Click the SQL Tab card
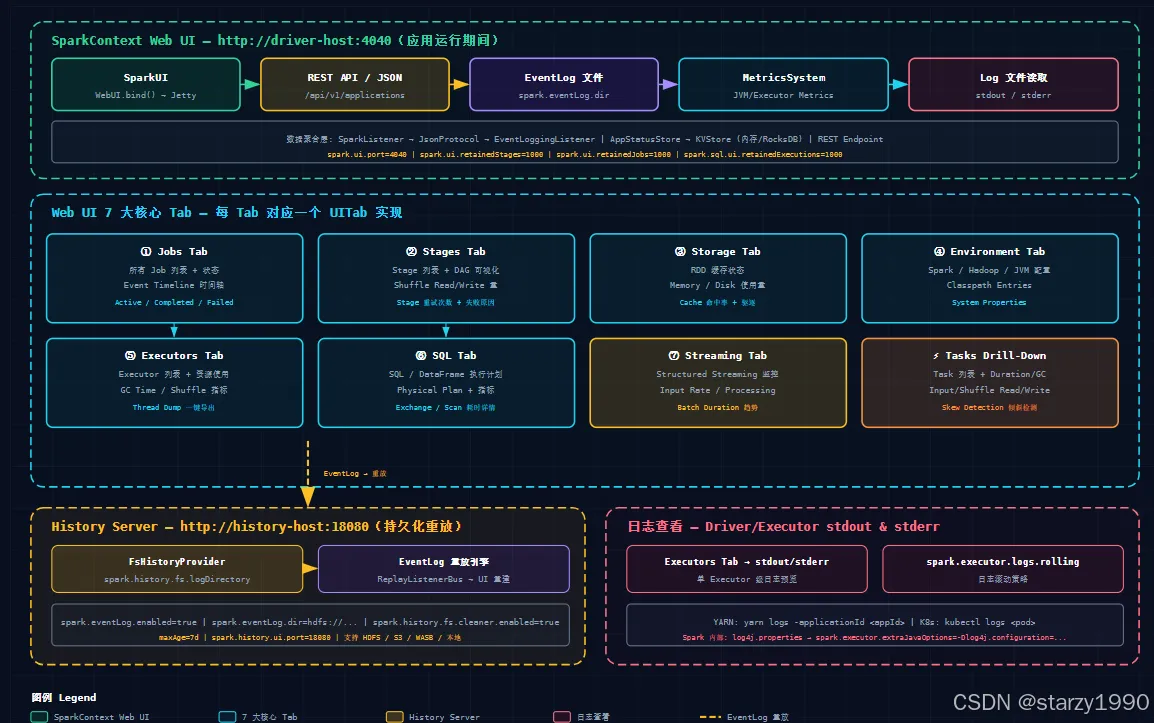The width and height of the screenshot is (1154, 723). [446, 383]
